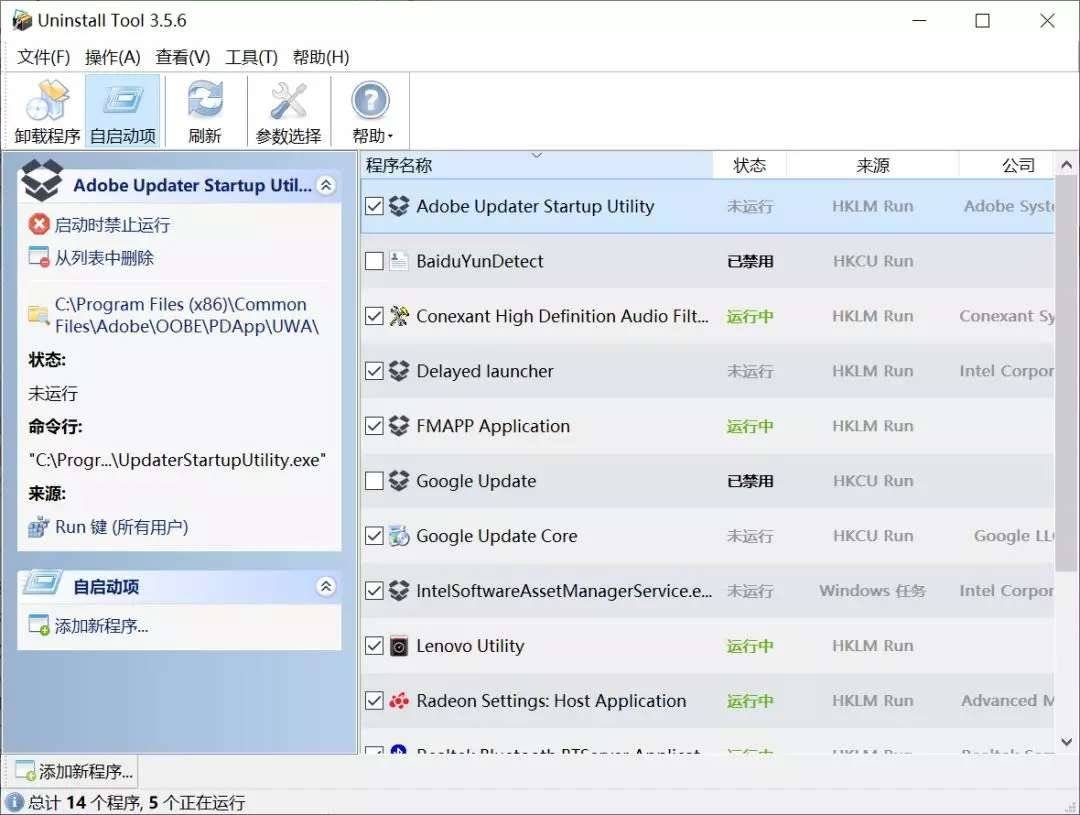Click the Run 键 (所有用户) link

(121, 527)
